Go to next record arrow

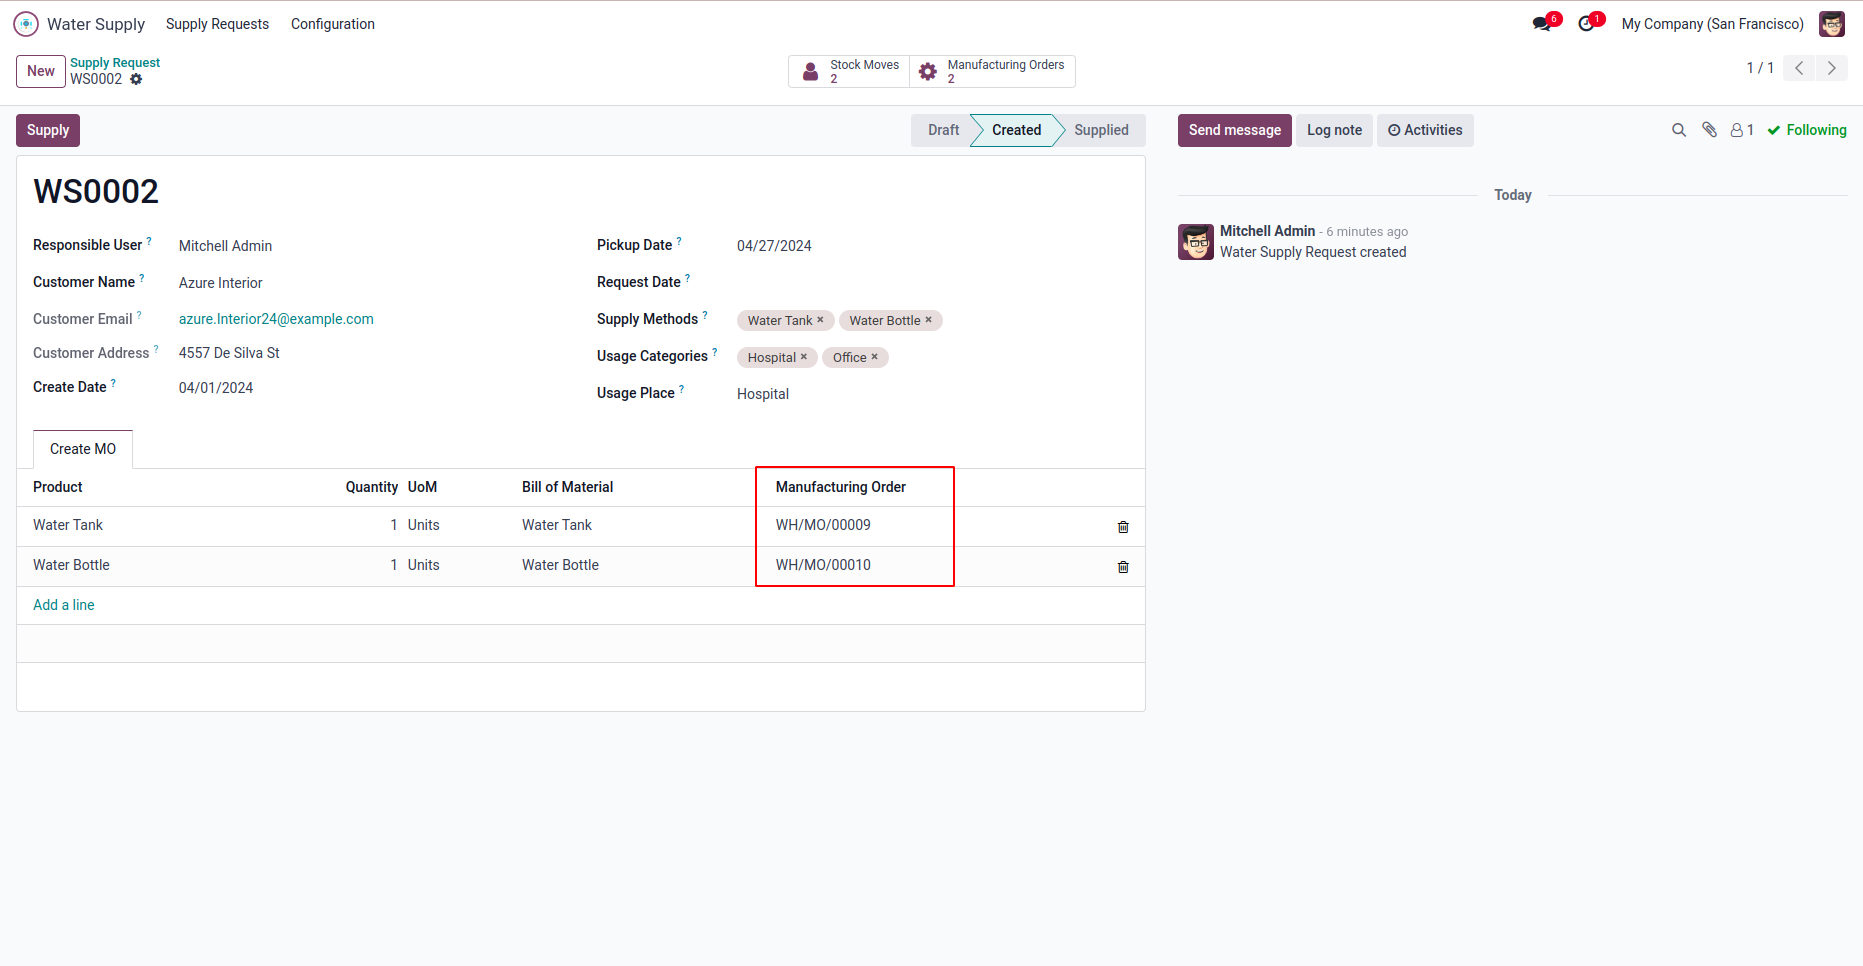[1832, 68]
